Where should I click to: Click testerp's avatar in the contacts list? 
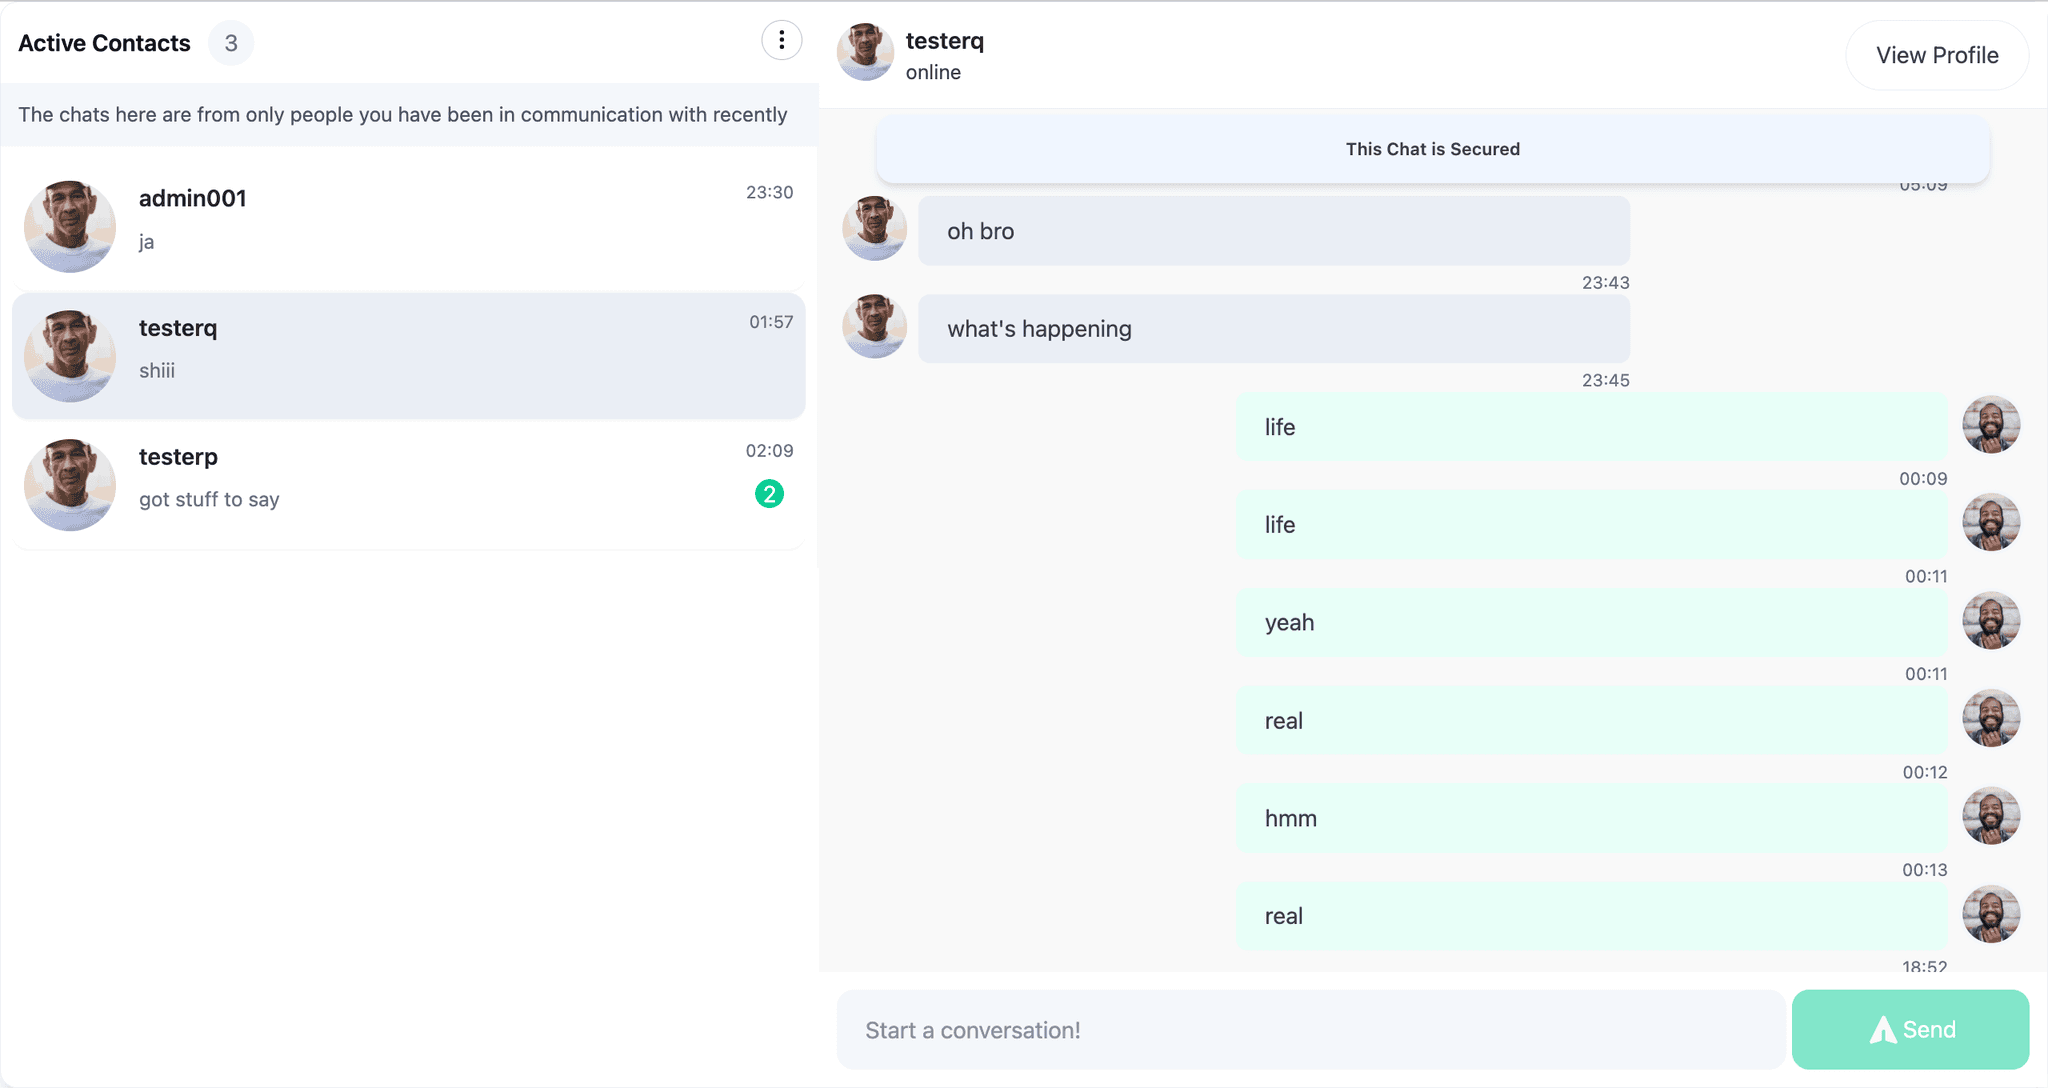pyautogui.click(x=70, y=485)
